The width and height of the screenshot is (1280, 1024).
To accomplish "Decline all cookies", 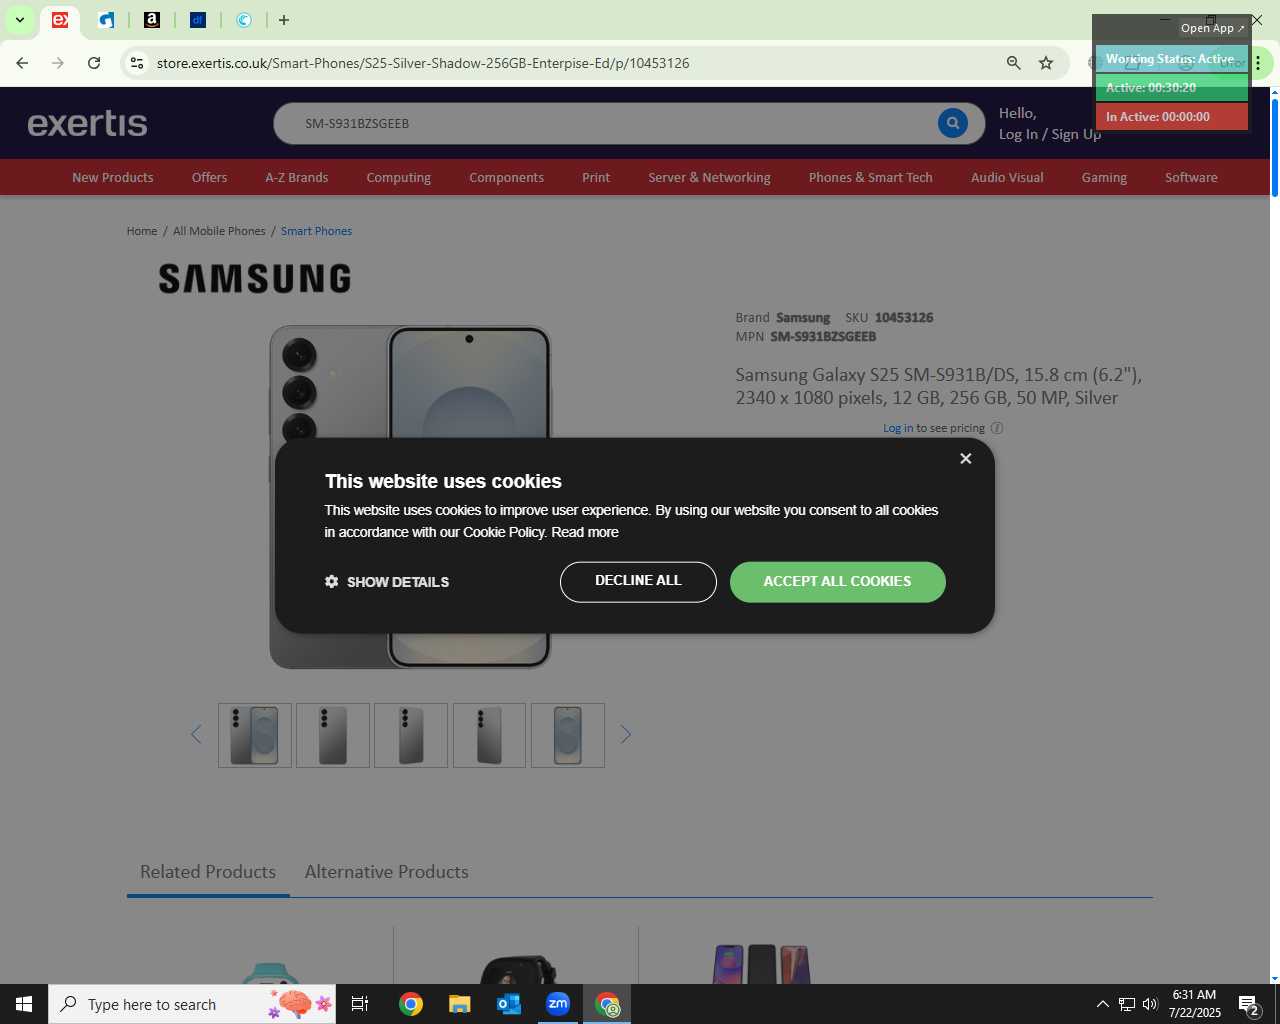I will 638,582.
